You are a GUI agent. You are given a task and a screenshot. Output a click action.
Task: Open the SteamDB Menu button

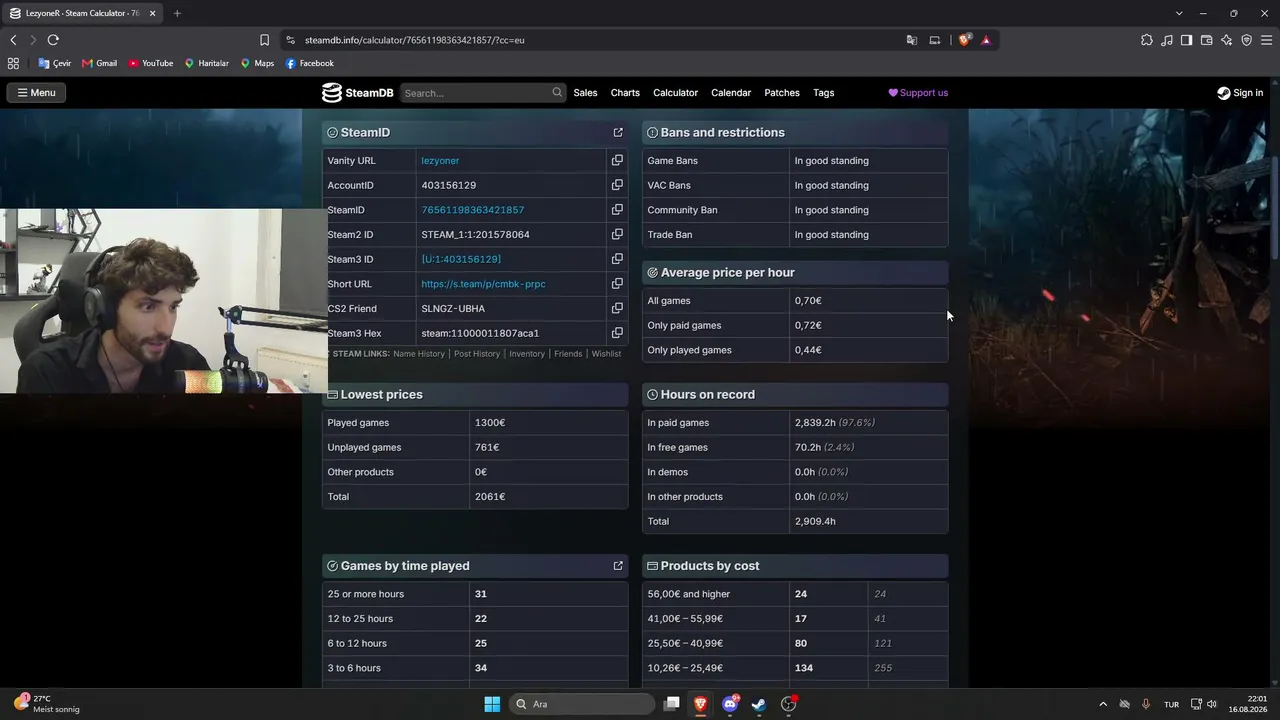(36, 93)
